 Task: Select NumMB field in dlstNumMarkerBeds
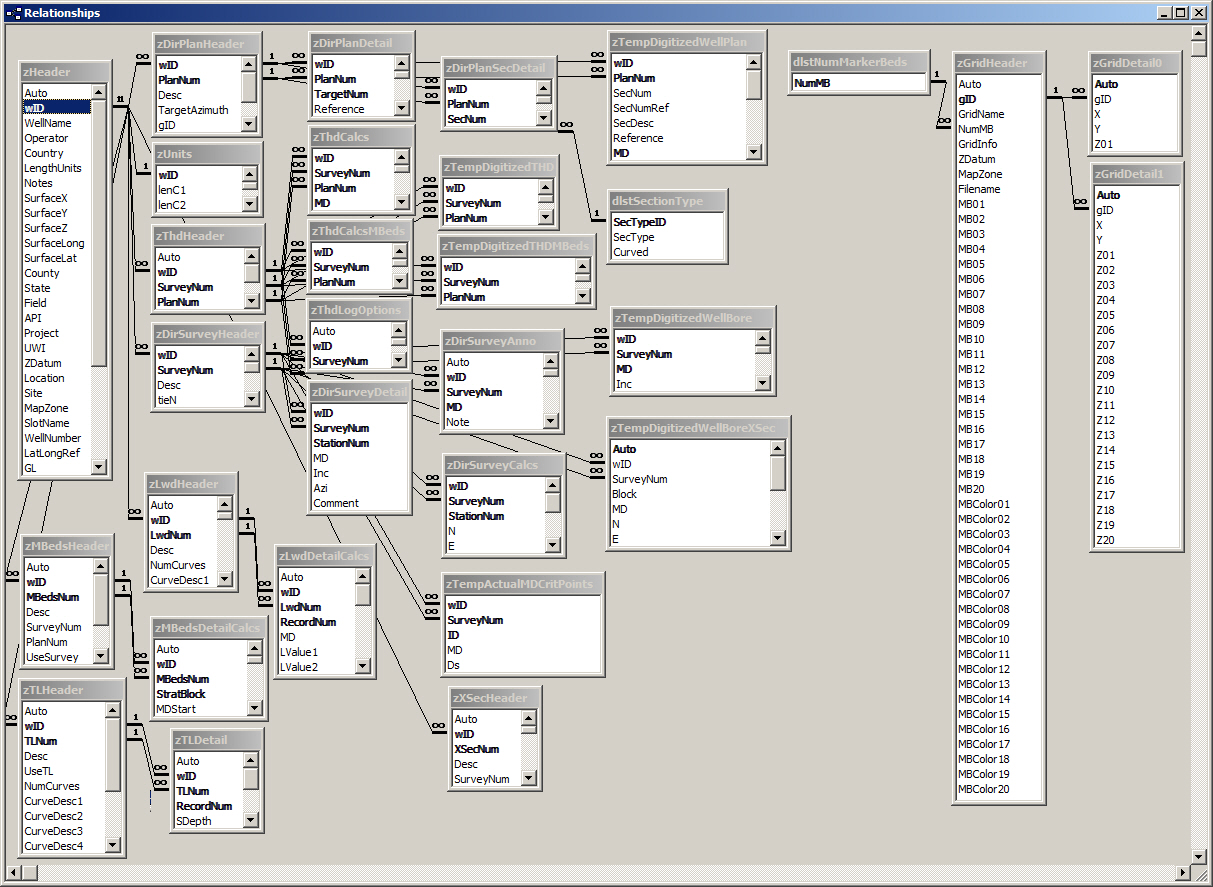point(858,84)
